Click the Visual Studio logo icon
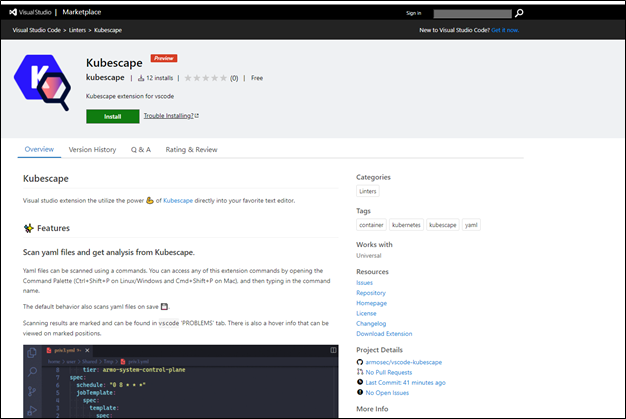The image size is (626, 419). tap(13, 12)
